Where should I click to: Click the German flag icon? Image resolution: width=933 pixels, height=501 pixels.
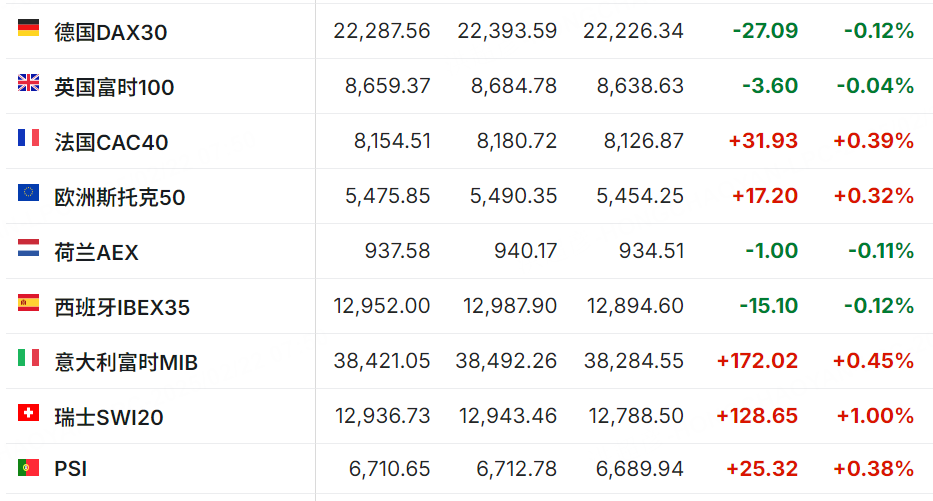point(28,27)
